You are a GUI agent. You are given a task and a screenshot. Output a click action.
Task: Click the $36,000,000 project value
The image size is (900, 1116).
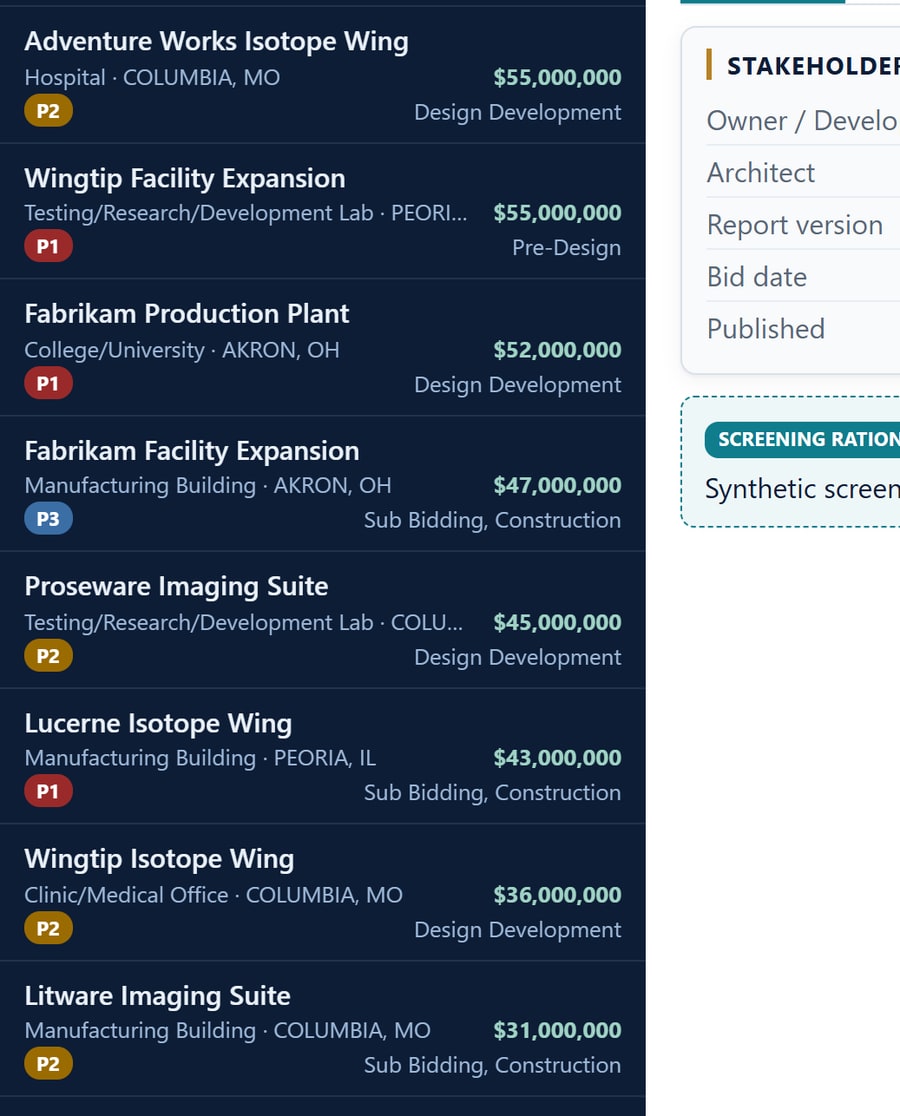point(557,895)
